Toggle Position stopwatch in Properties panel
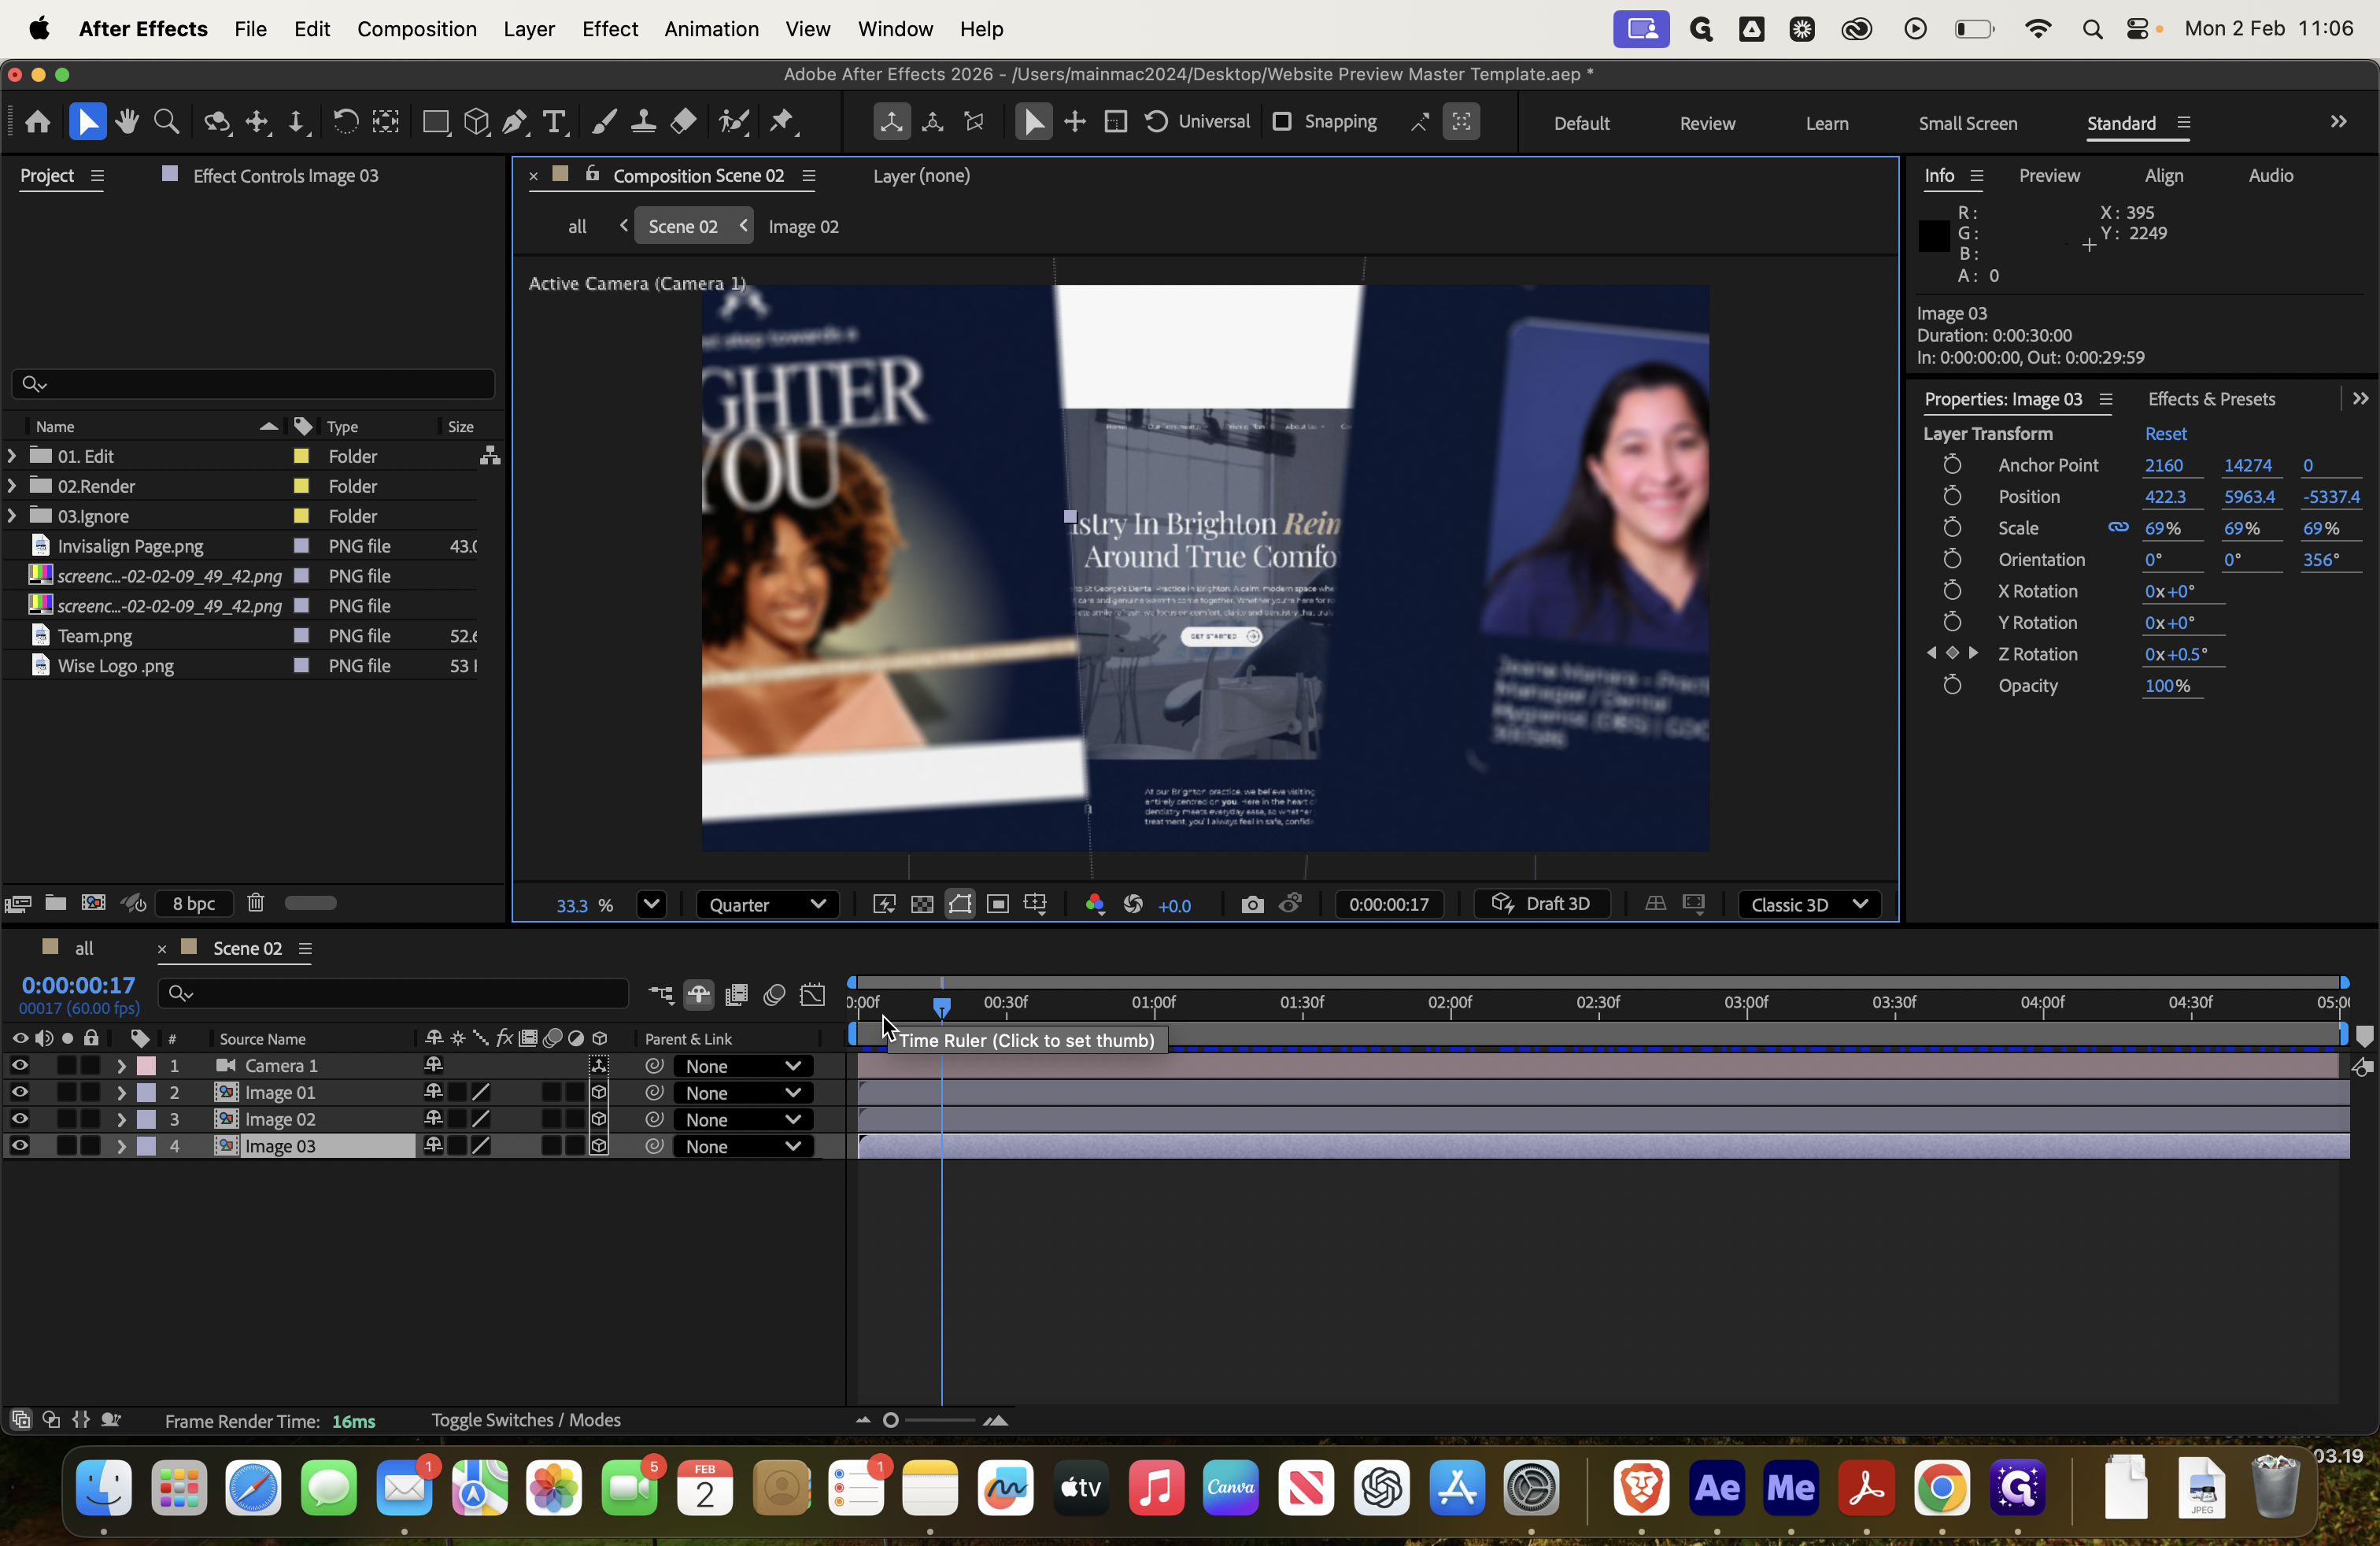2380x1546 pixels. coord(1952,496)
